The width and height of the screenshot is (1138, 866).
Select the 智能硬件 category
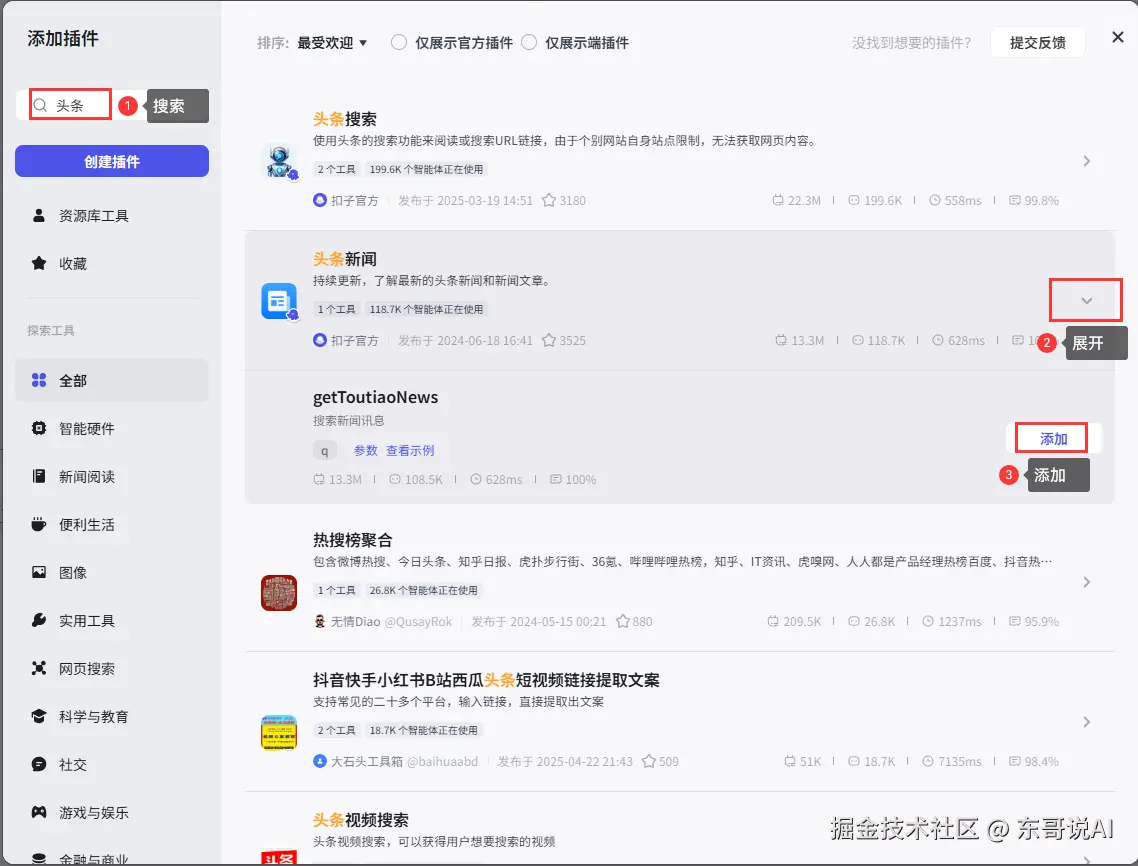point(112,428)
